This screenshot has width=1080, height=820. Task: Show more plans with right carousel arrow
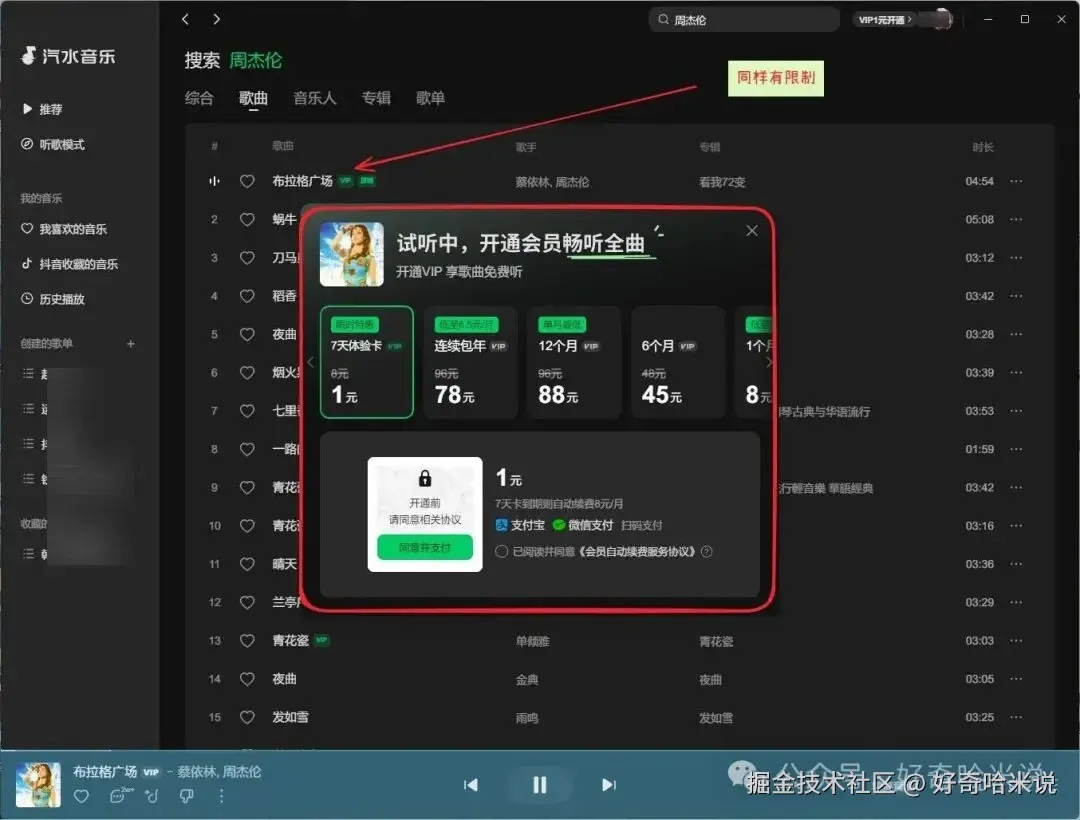pos(769,362)
